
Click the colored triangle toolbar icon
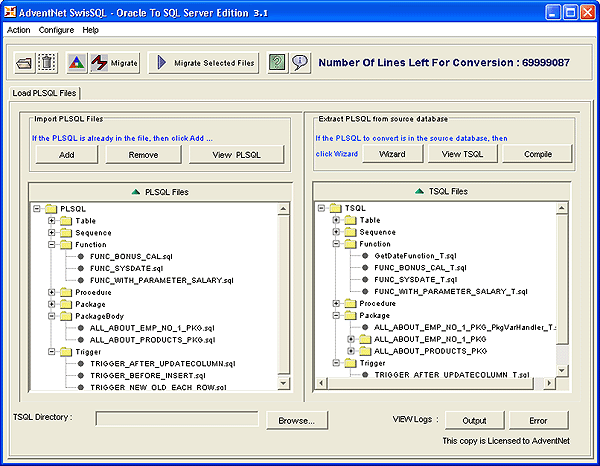[x=77, y=63]
